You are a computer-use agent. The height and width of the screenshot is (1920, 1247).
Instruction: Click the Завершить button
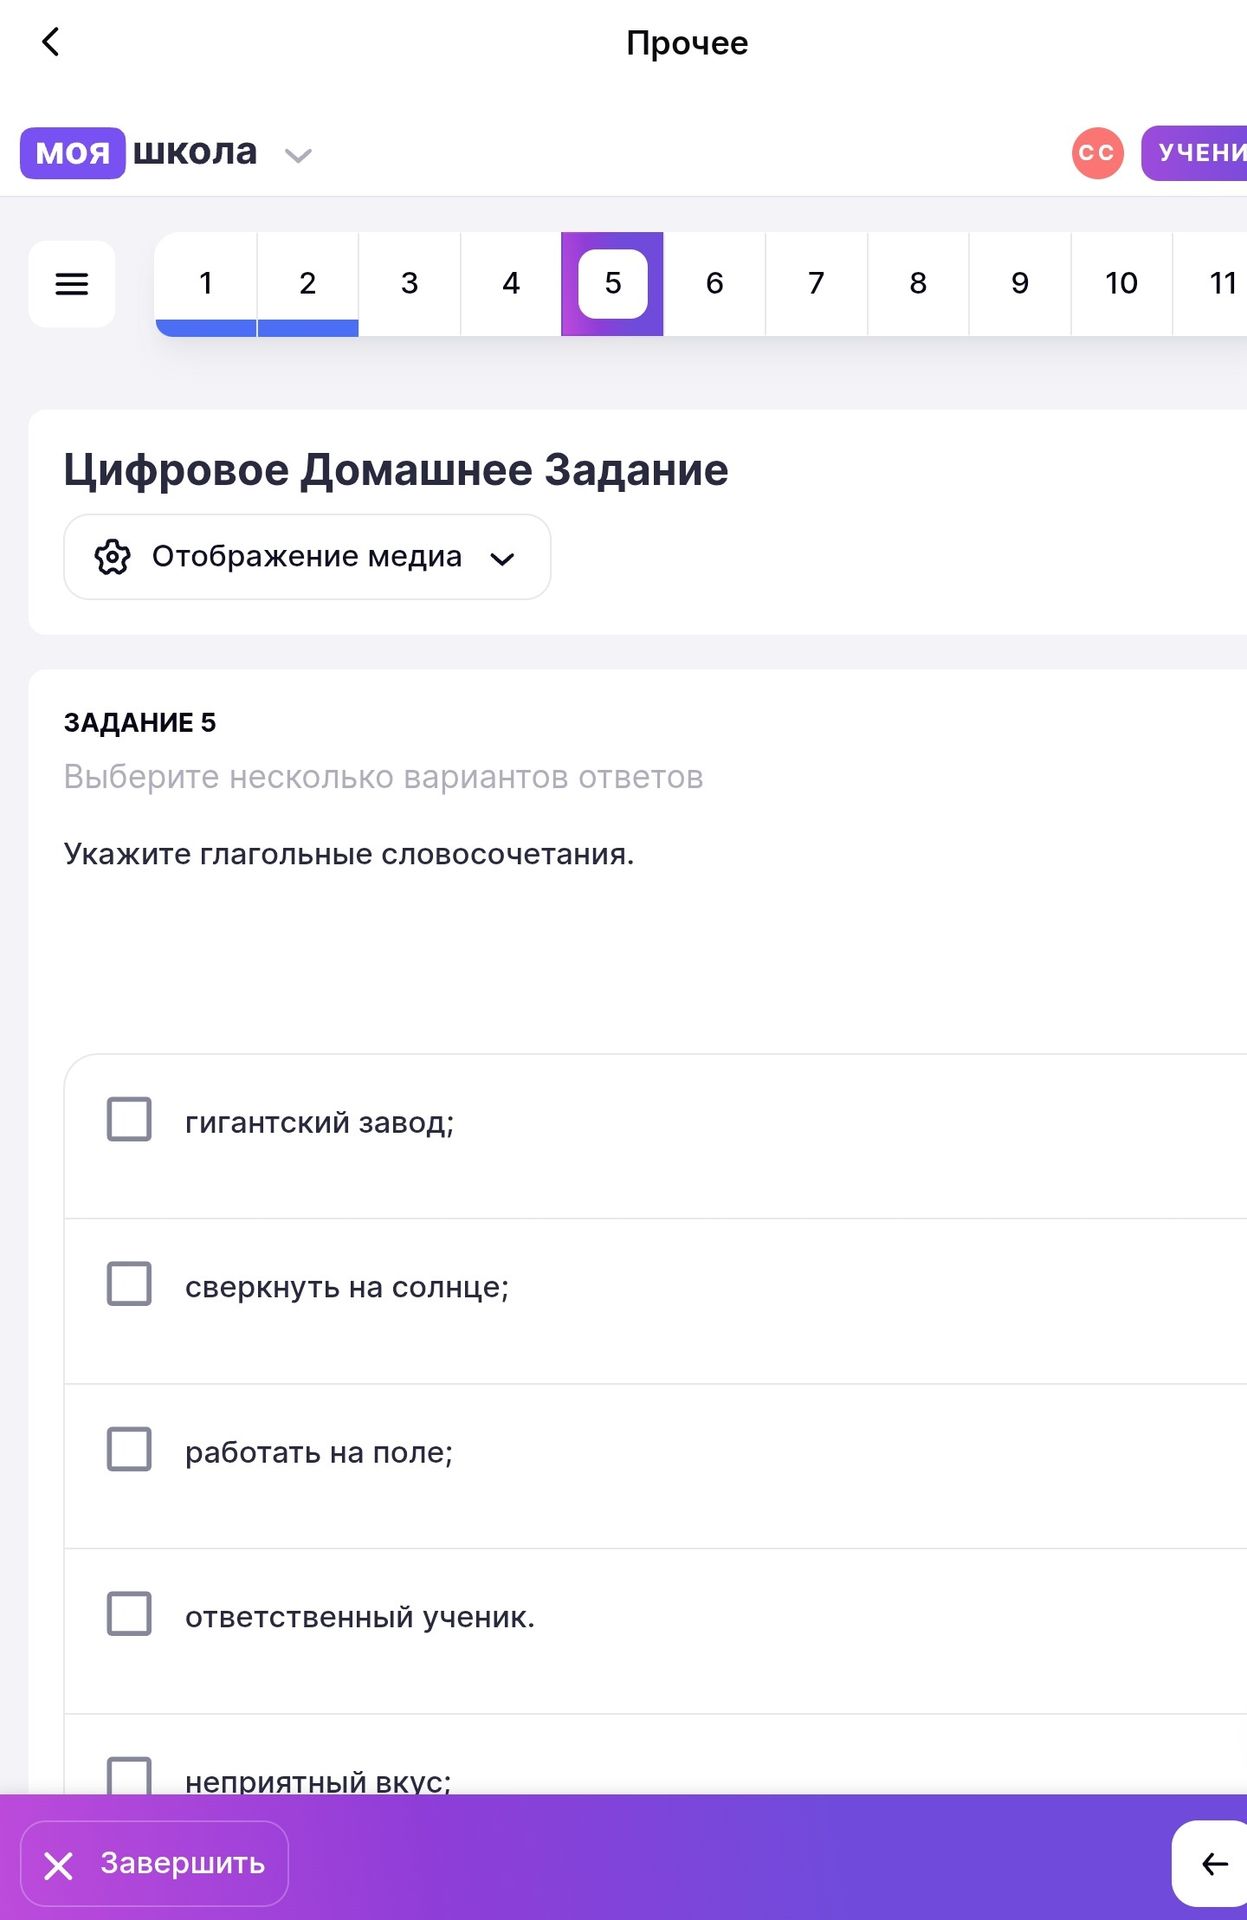tap(154, 1864)
